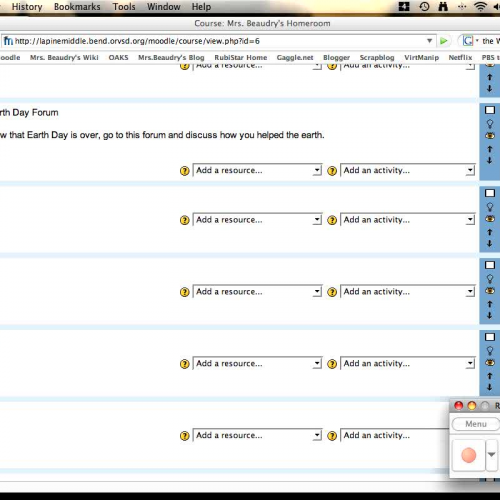Open the Help menu
This screenshot has width=500, height=500.
coord(201,7)
